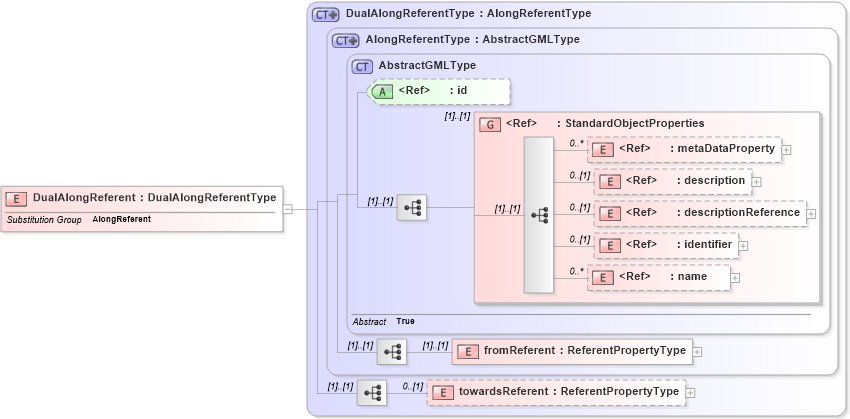Click the E icon of identifier element
850x419 pixels.
[x=610, y=246]
